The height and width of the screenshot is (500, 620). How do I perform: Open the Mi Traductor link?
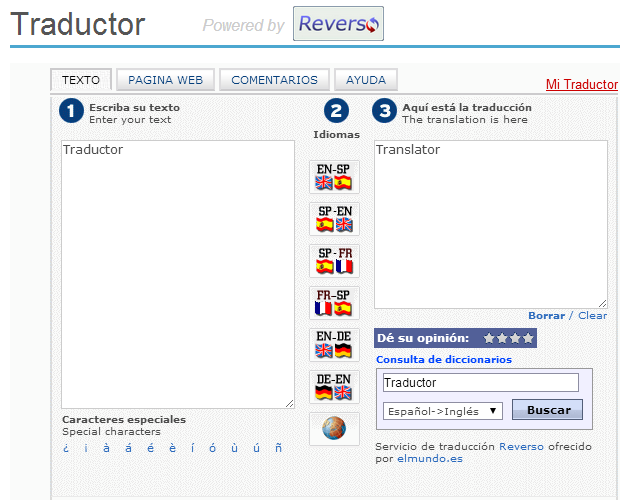[582, 84]
